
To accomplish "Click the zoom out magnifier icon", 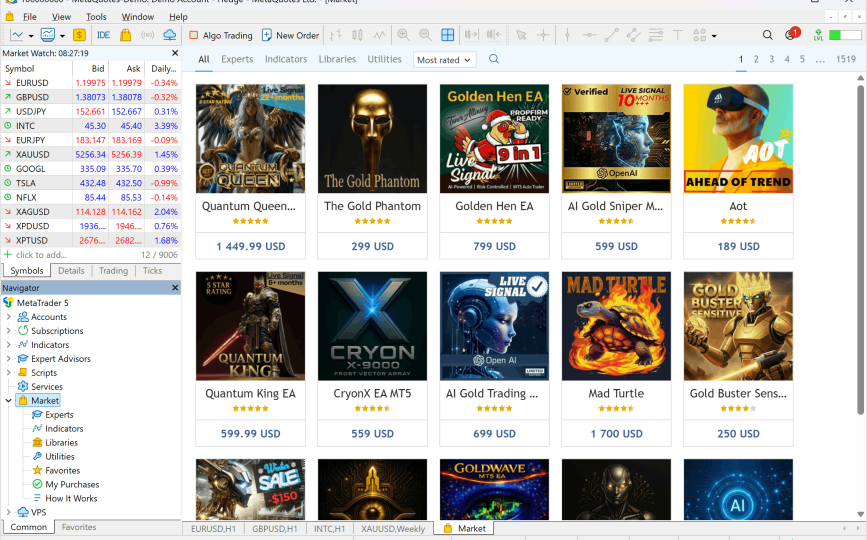I will [x=425, y=35].
